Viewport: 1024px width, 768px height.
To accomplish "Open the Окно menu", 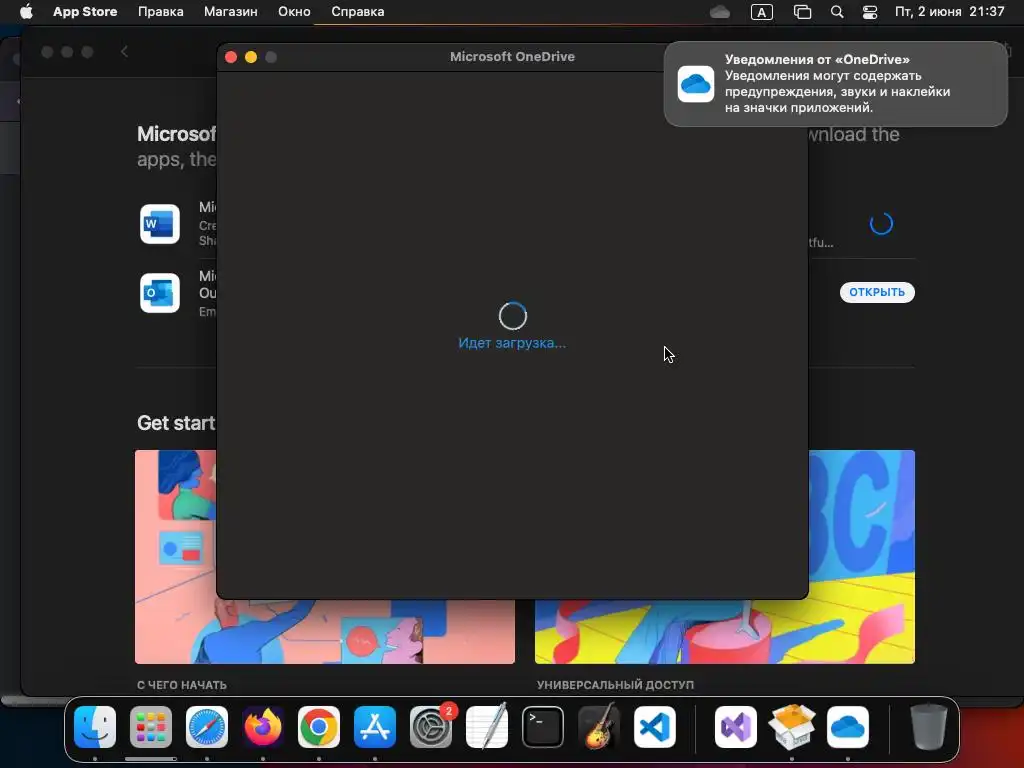I will [x=294, y=12].
